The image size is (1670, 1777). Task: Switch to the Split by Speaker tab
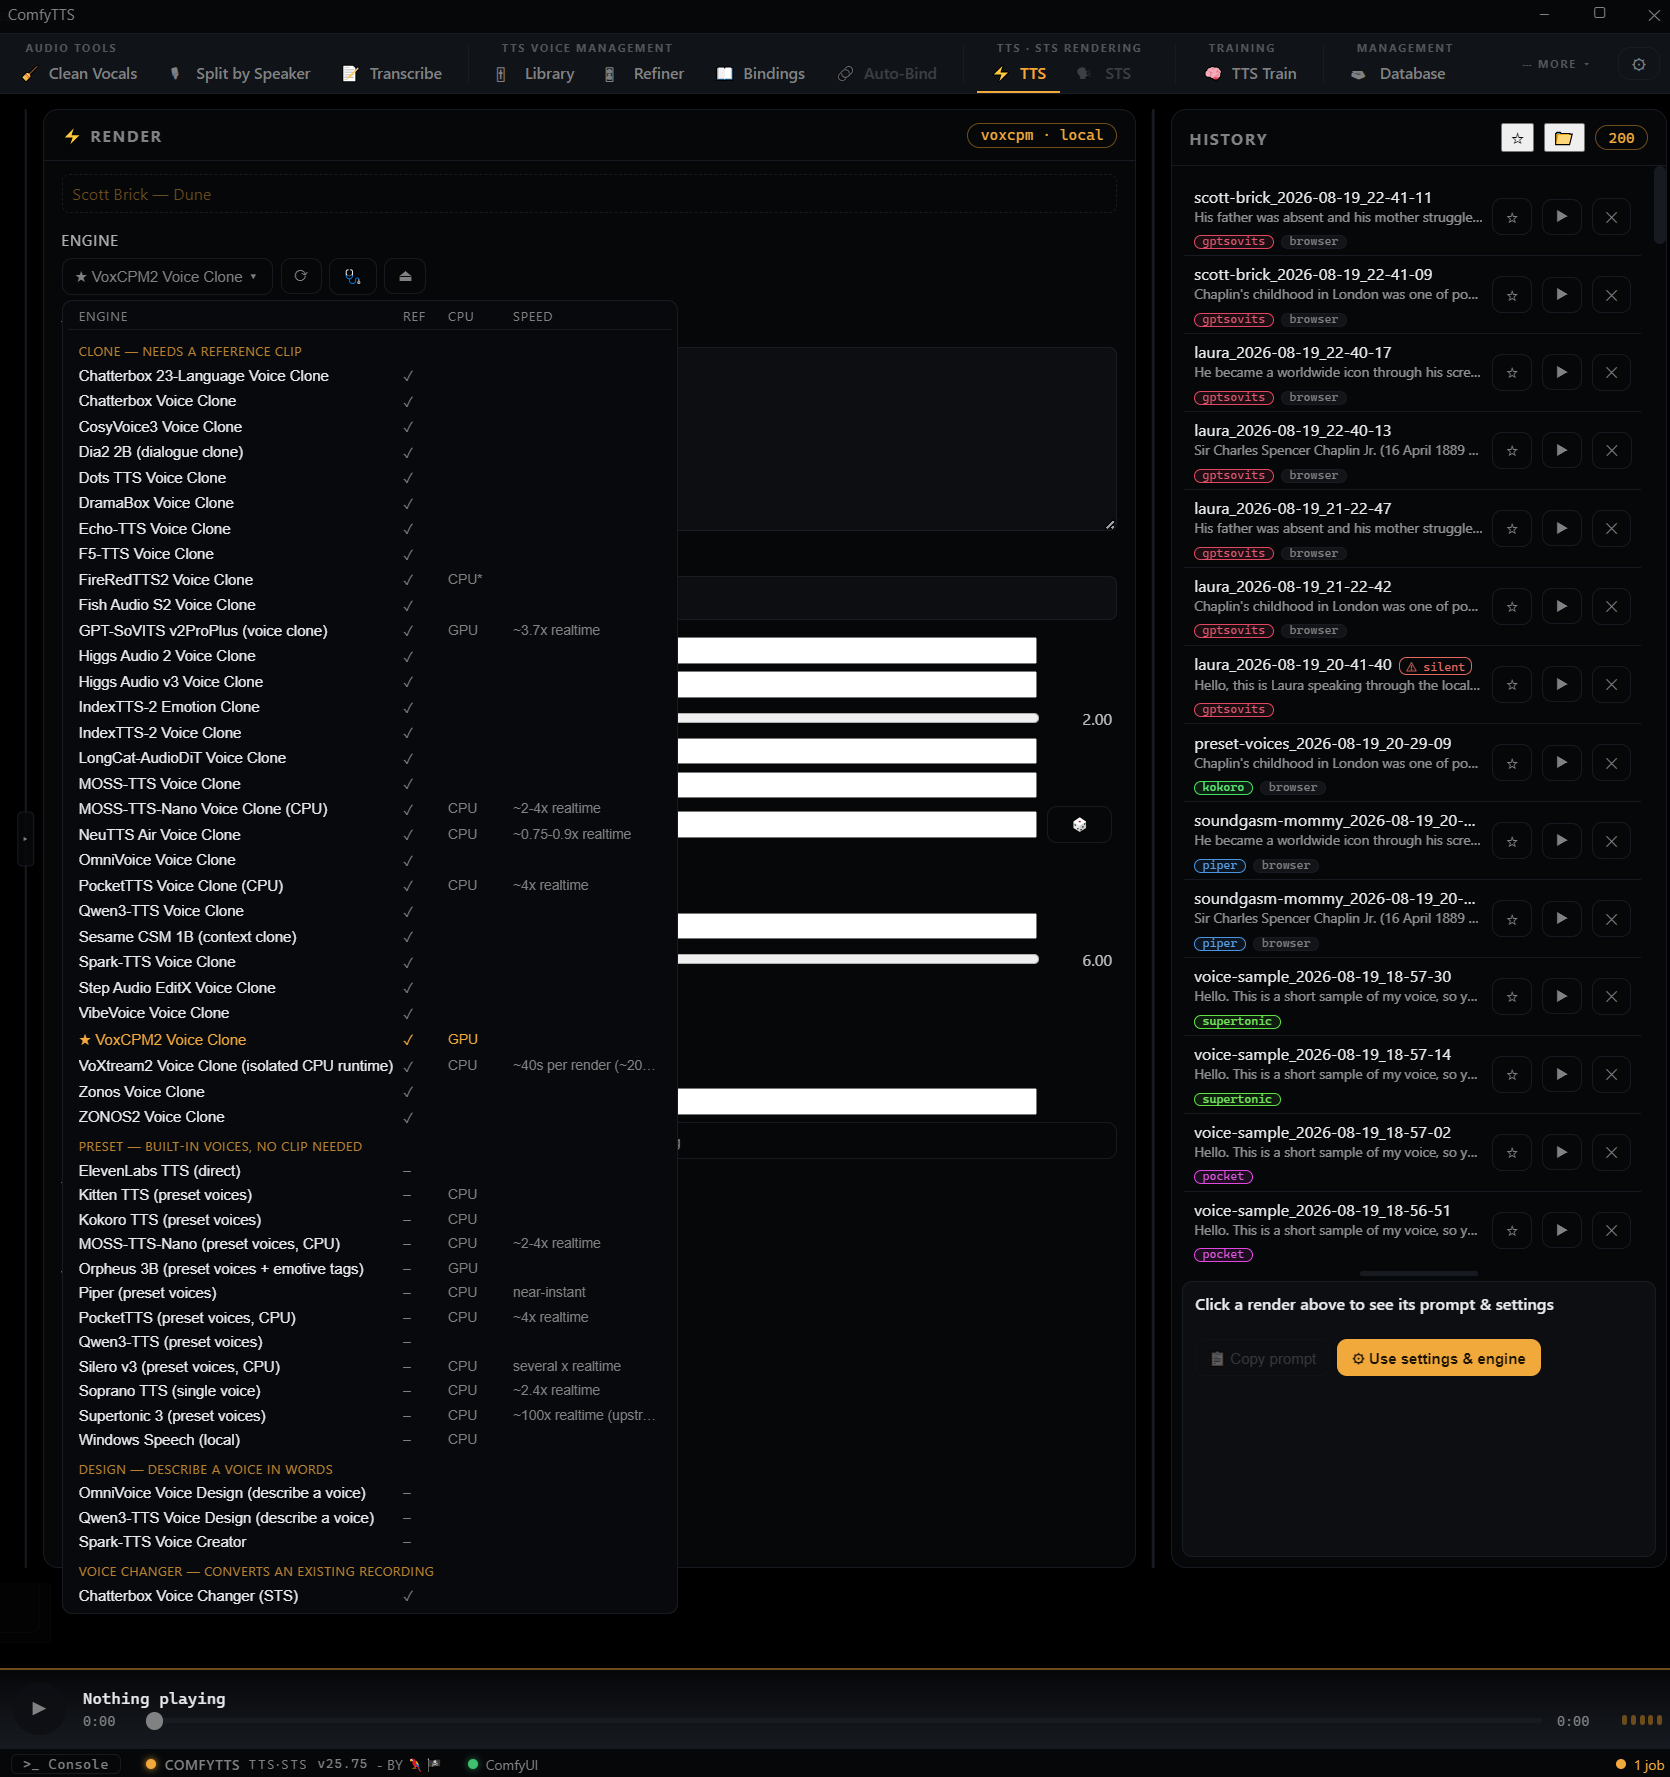click(241, 74)
